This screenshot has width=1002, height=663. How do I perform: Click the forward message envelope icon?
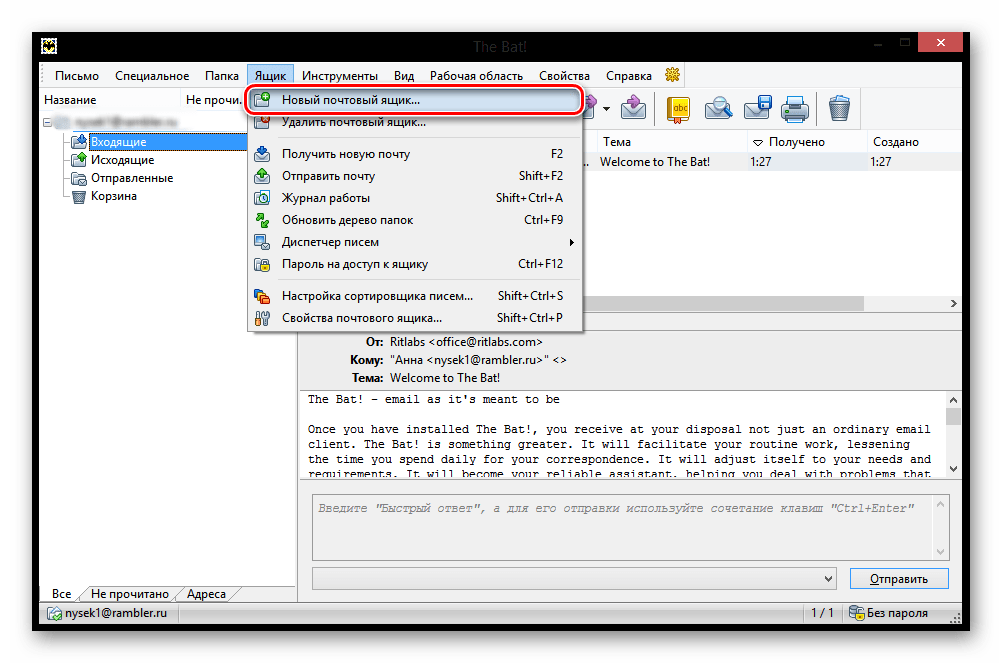coord(633,108)
